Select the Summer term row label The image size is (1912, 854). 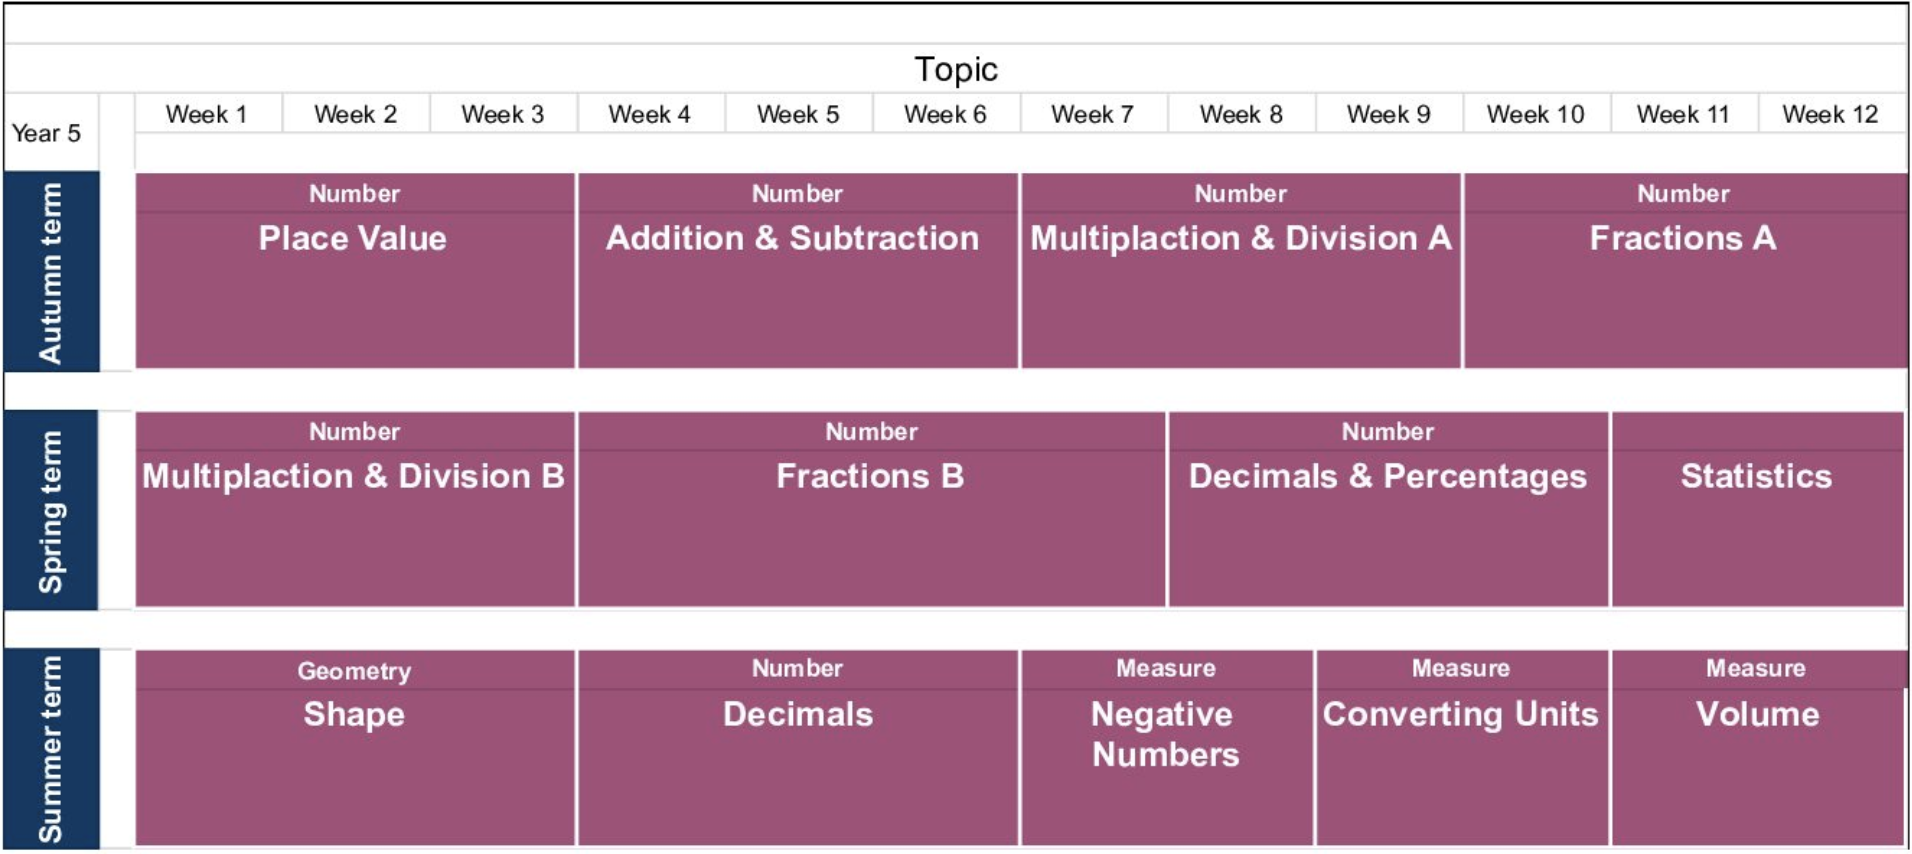point(51,749)
